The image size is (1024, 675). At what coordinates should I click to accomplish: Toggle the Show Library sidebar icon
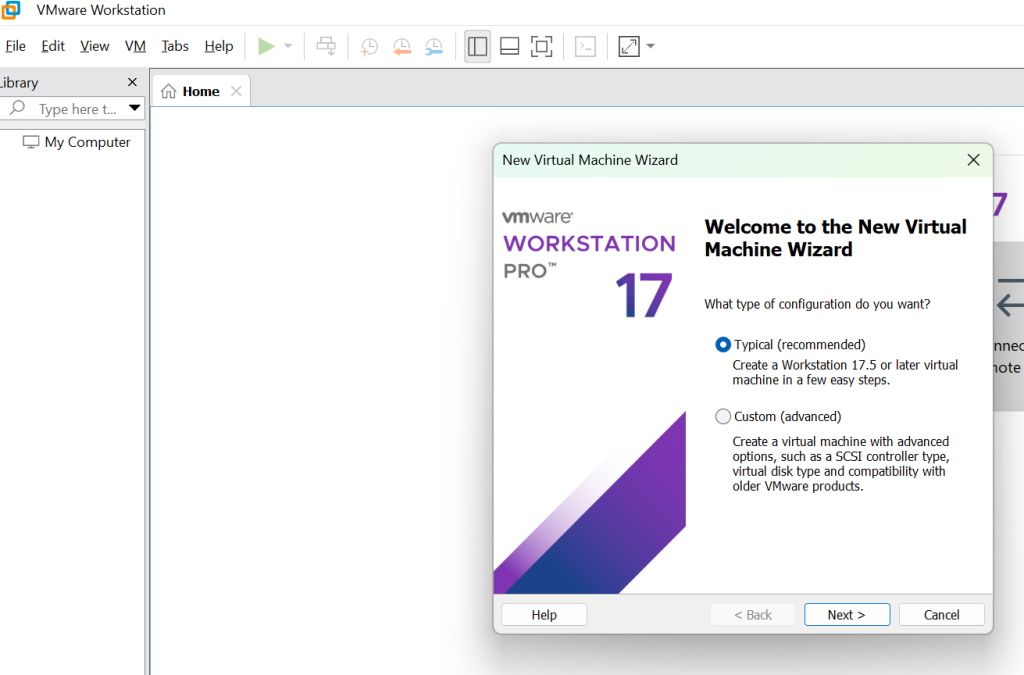click(x=478, y=46)
